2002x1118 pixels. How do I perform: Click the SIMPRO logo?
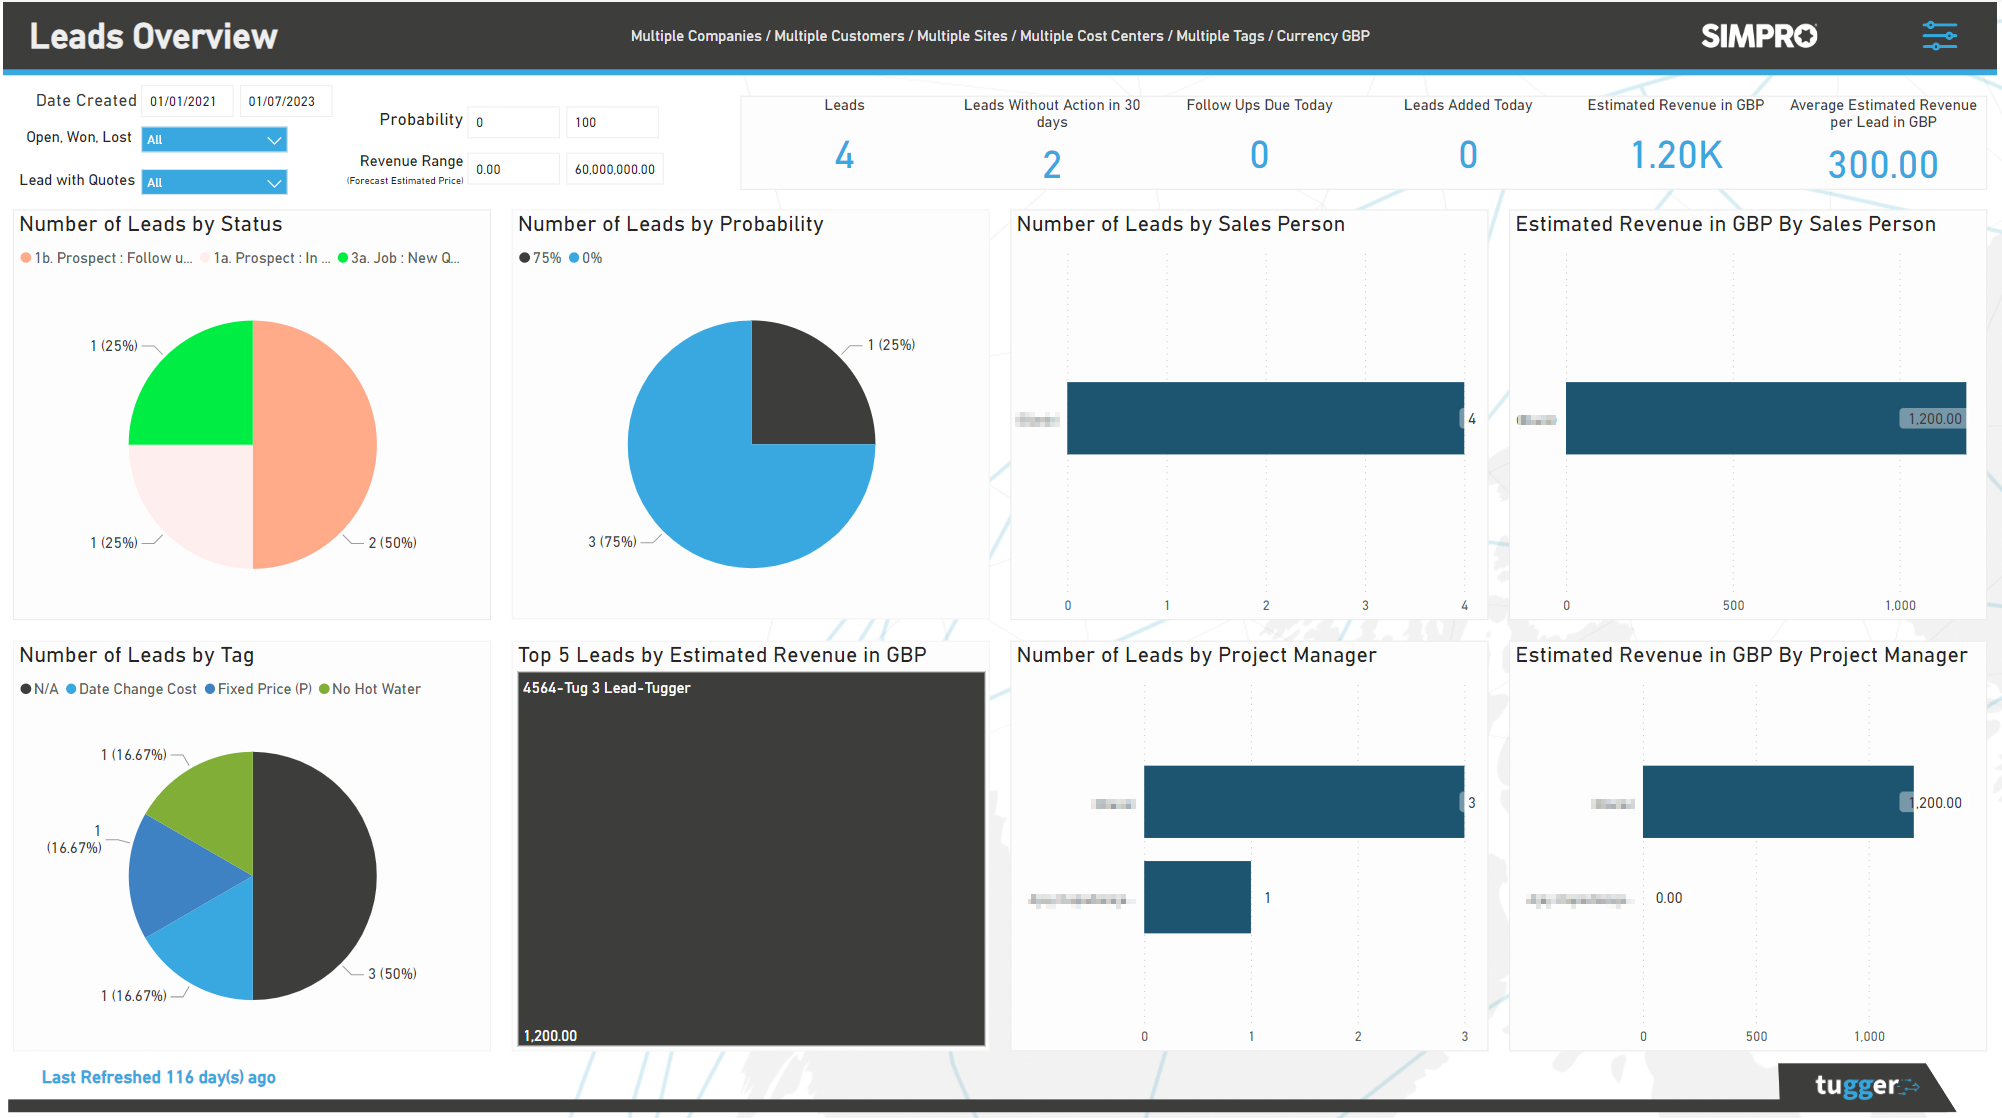tap(1758, 35)
